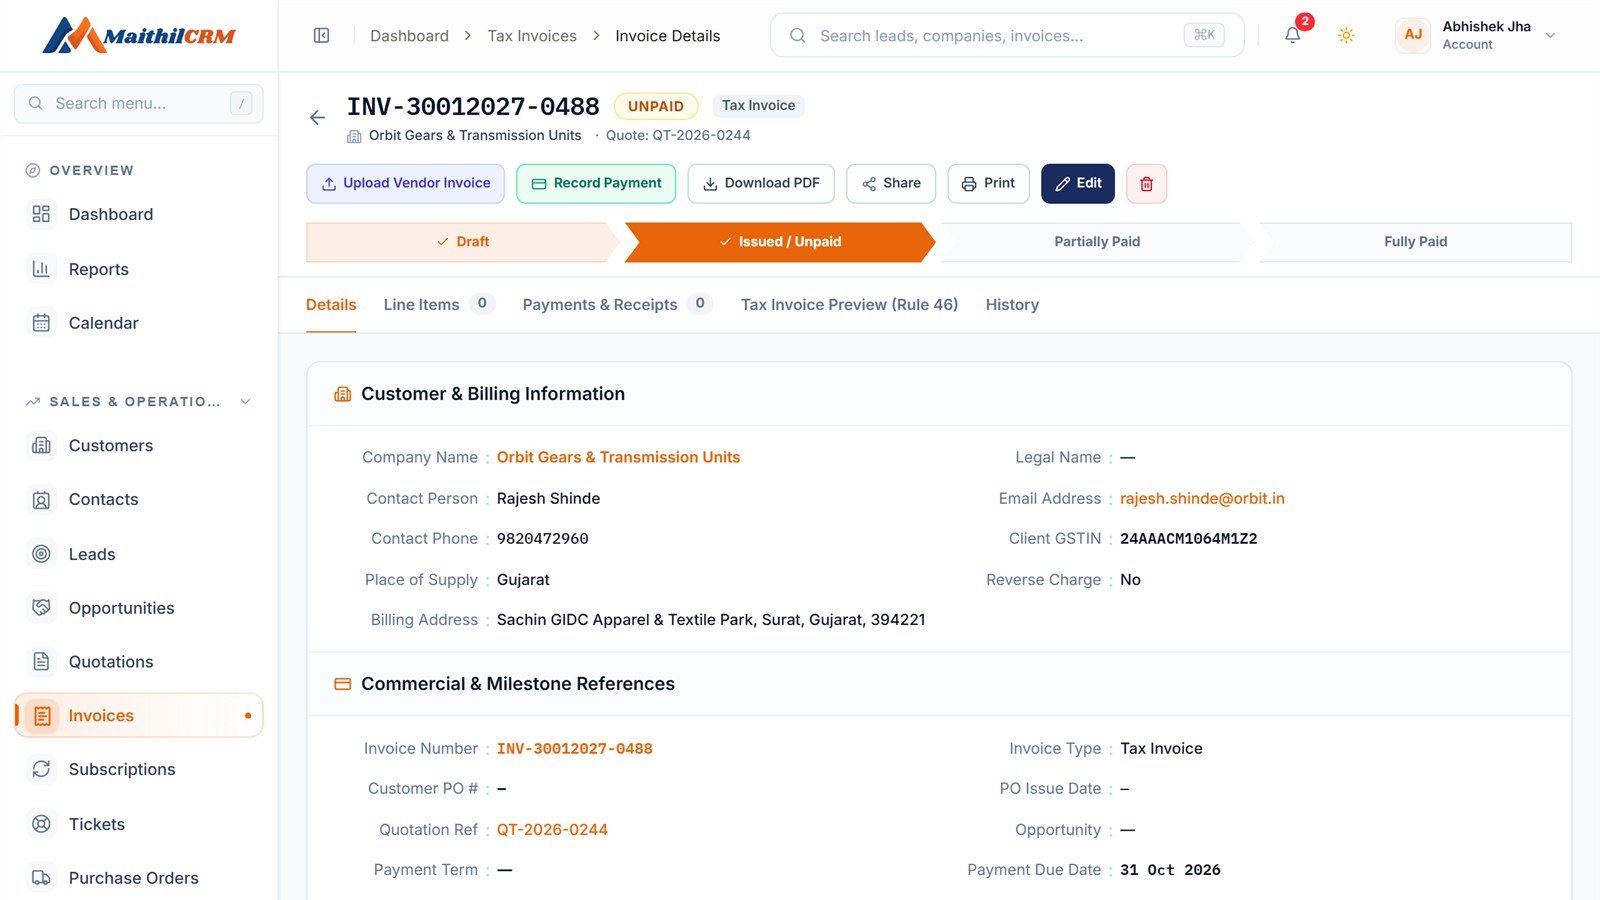Download the invoice PDF

[761, 184]
